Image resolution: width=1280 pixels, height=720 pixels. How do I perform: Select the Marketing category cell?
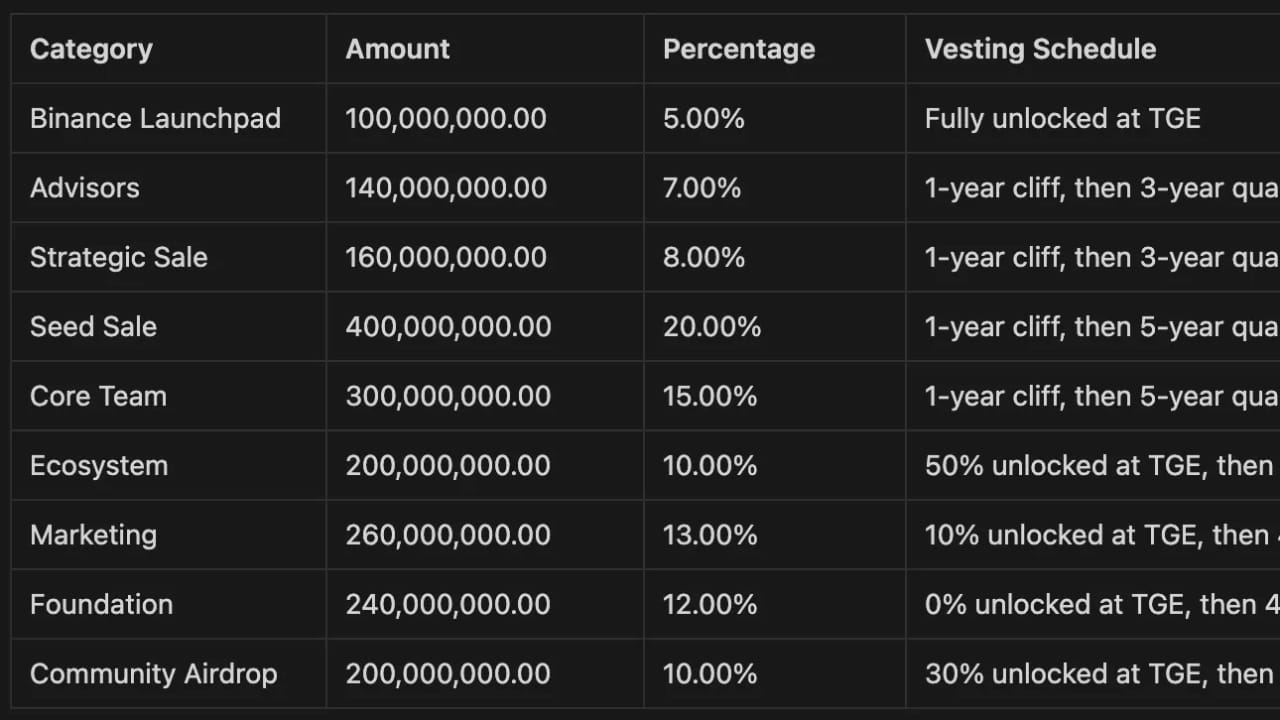point(93,535)
